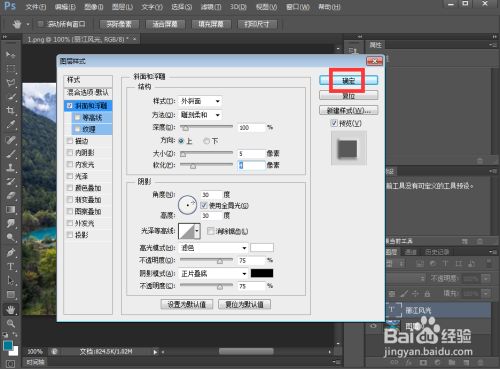Uncheck the 斜面和浮雕 style checkbox
The height and width of the screenshot is (369, 500).
pos(69,106)
